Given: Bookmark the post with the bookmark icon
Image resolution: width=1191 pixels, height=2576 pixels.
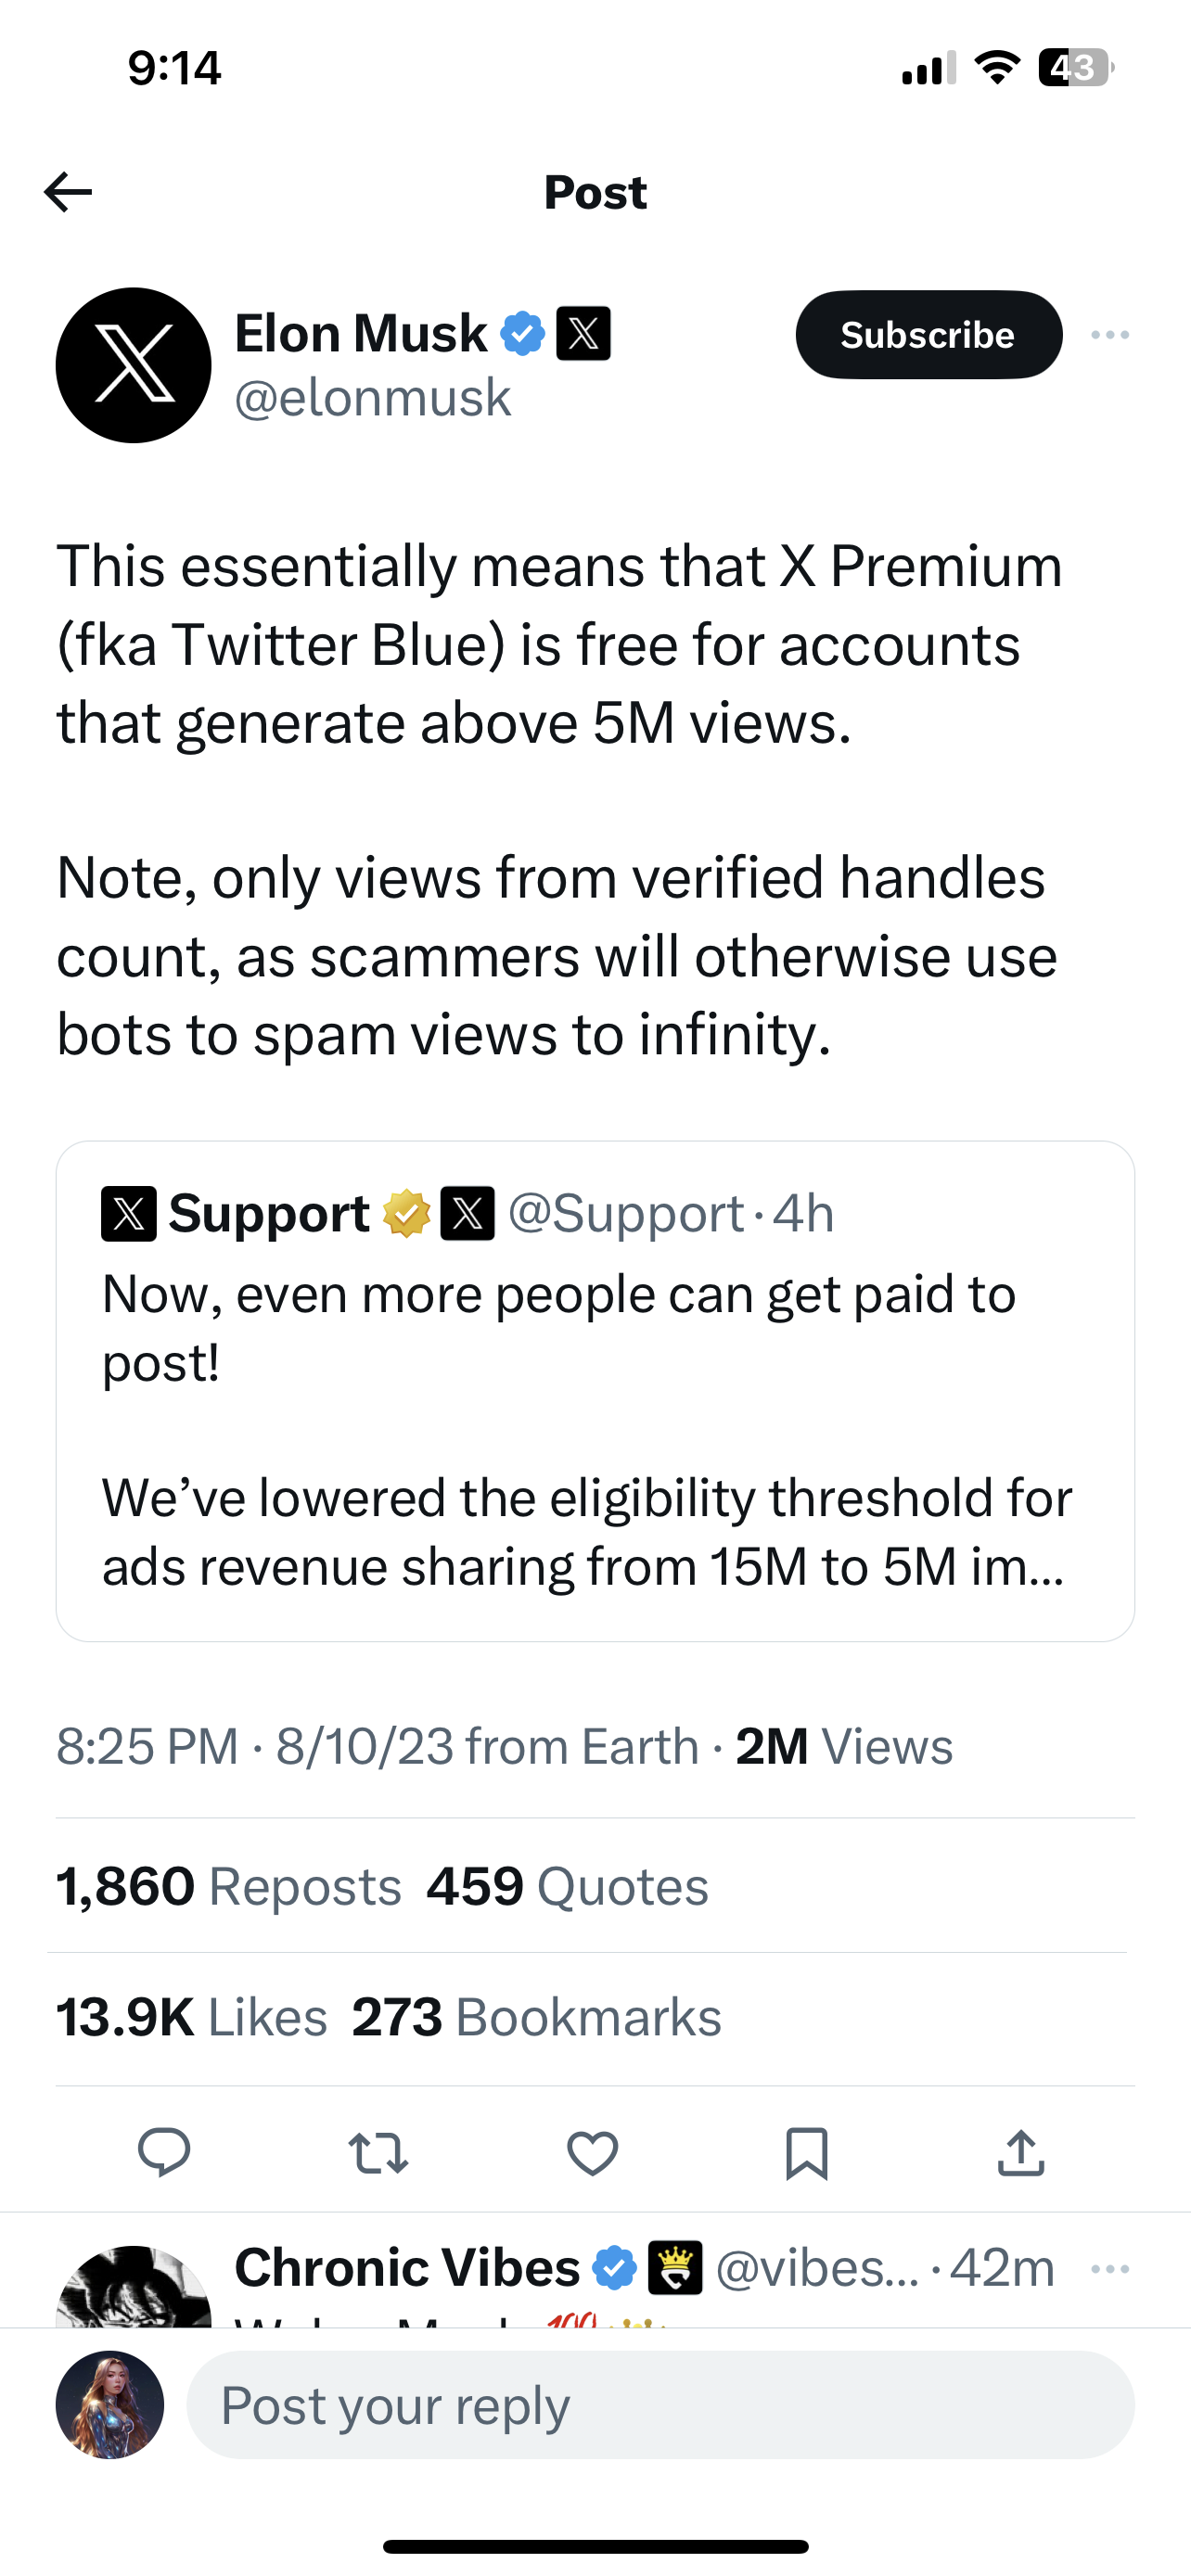Looking at the screenshot, I should tap(806, 2153).
